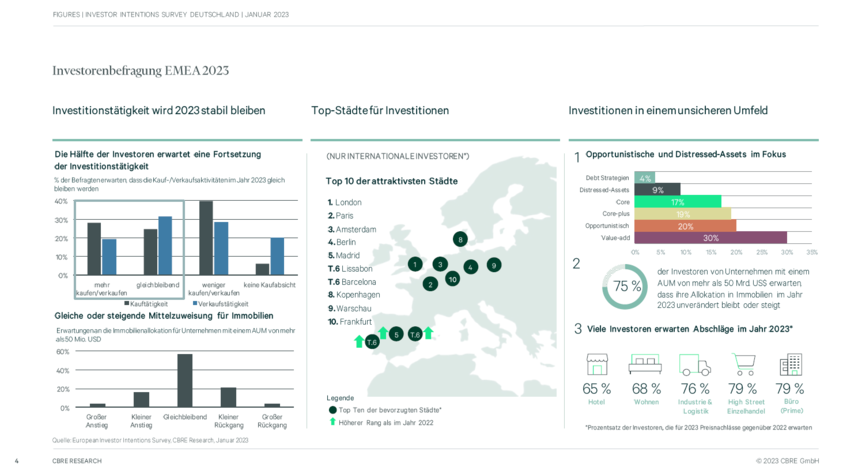The image size is (843, 474).
Task: Click page number 4 in footer
Action: (17, 461)
